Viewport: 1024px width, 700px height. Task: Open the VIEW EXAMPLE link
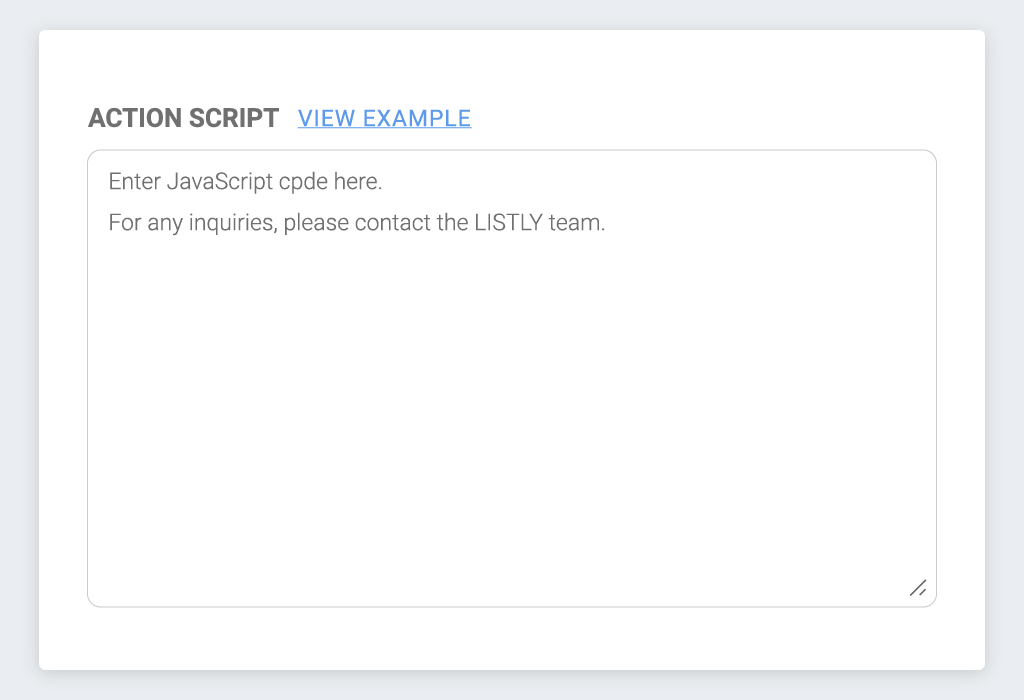pyautogui.click(x=384, y=118)
